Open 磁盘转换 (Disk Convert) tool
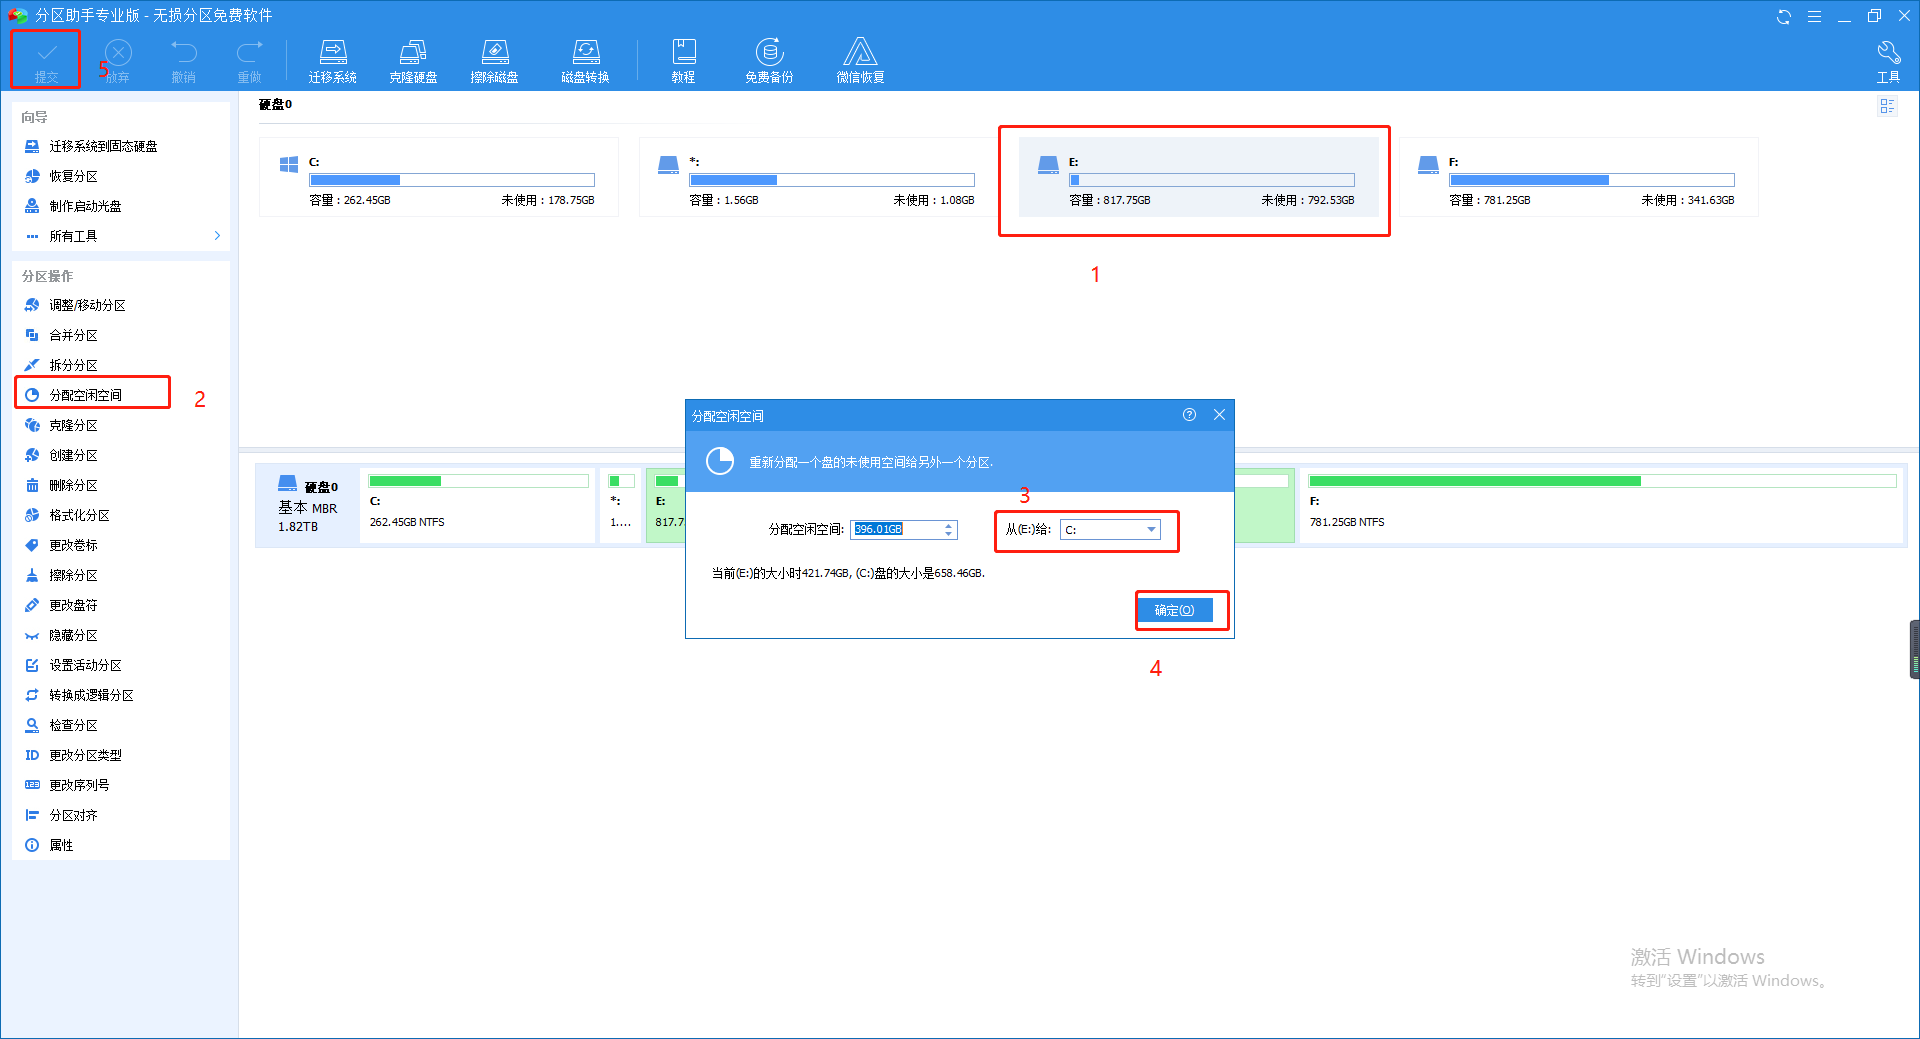The width and height of the screenshot is (1920, 1039). (585, 60)
